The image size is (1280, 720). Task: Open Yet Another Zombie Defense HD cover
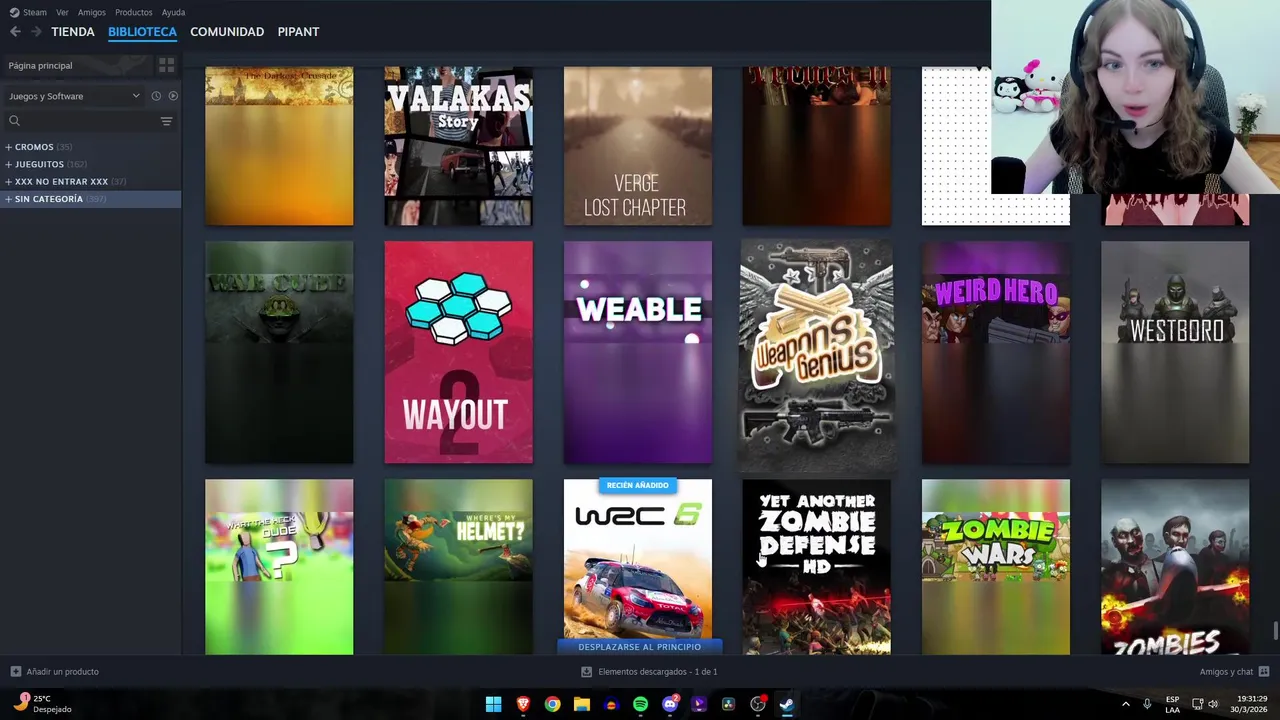tap(817, 567)
